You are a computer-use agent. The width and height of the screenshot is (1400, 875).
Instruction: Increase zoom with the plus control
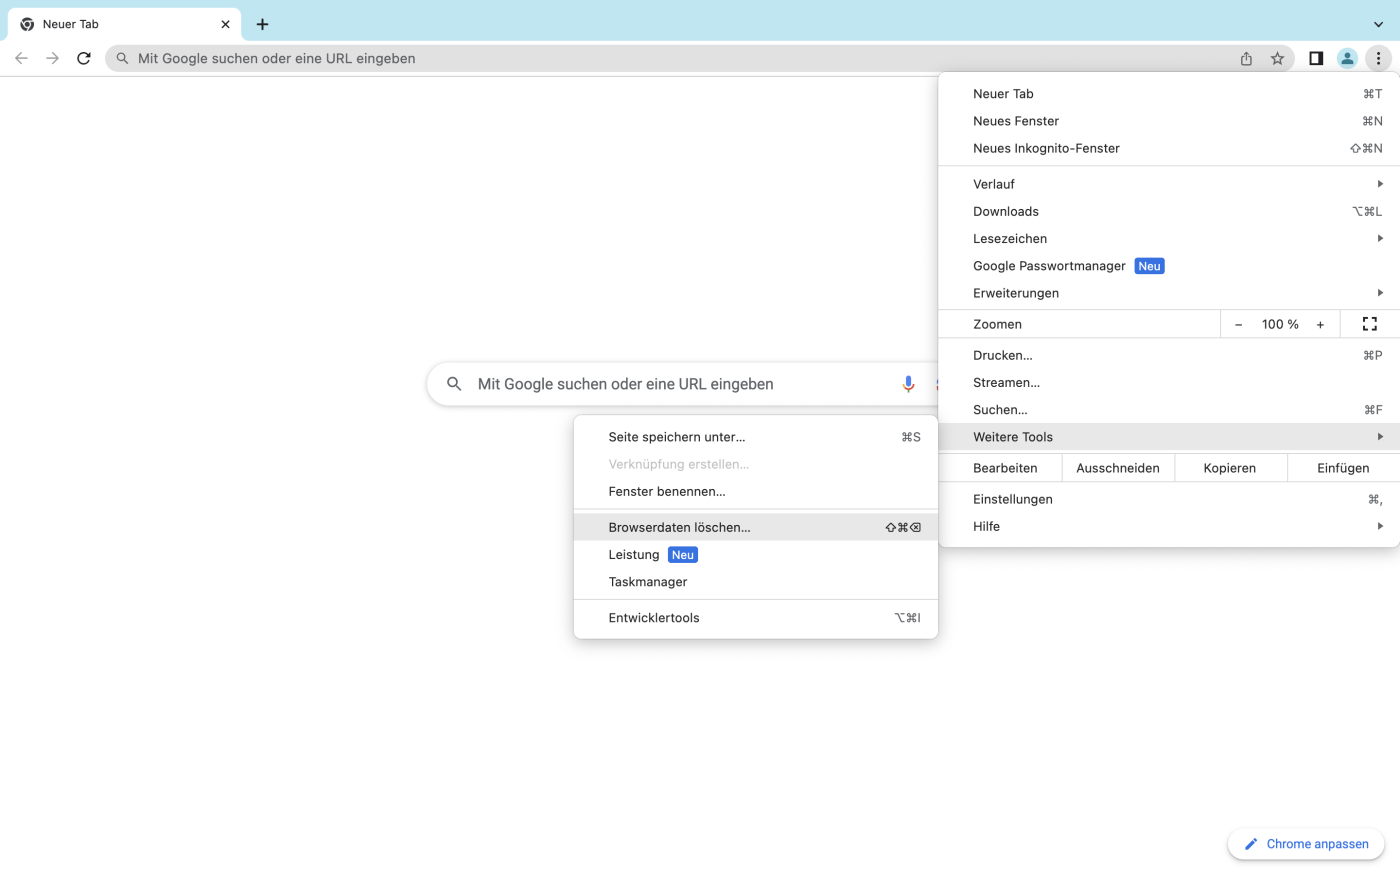(x=1320, y=323)
